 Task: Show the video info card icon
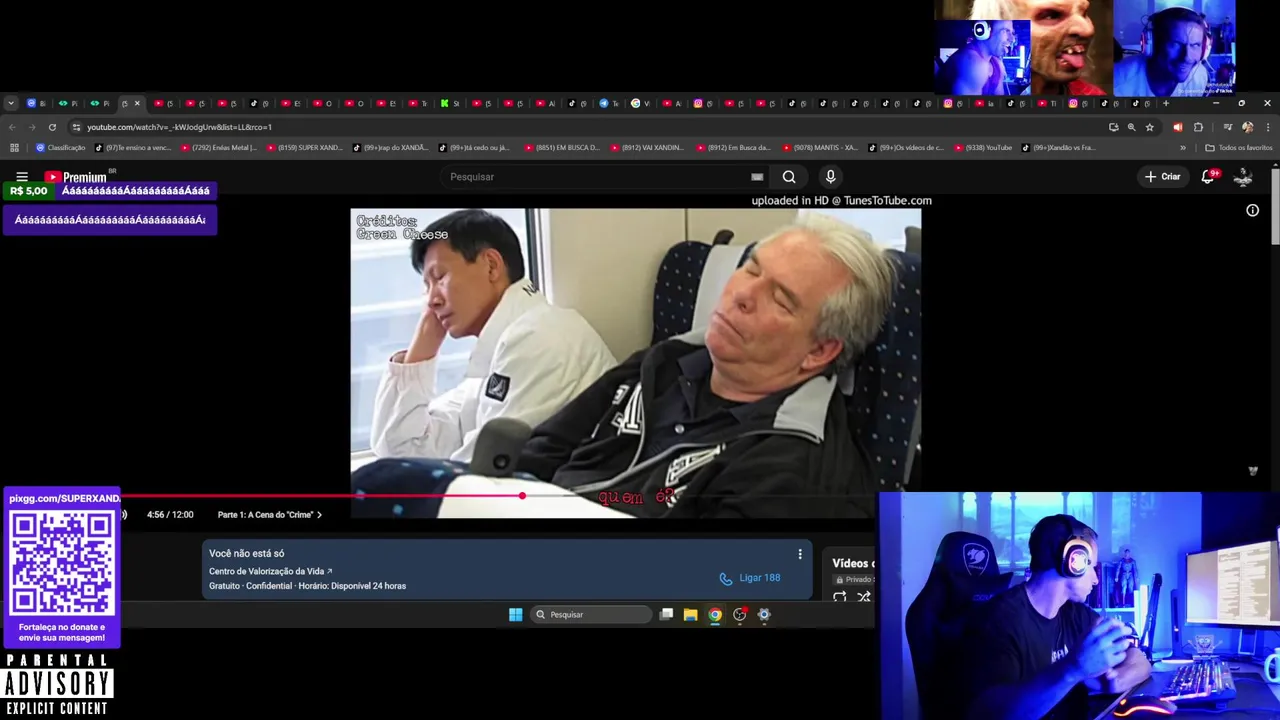point(1252,210)
